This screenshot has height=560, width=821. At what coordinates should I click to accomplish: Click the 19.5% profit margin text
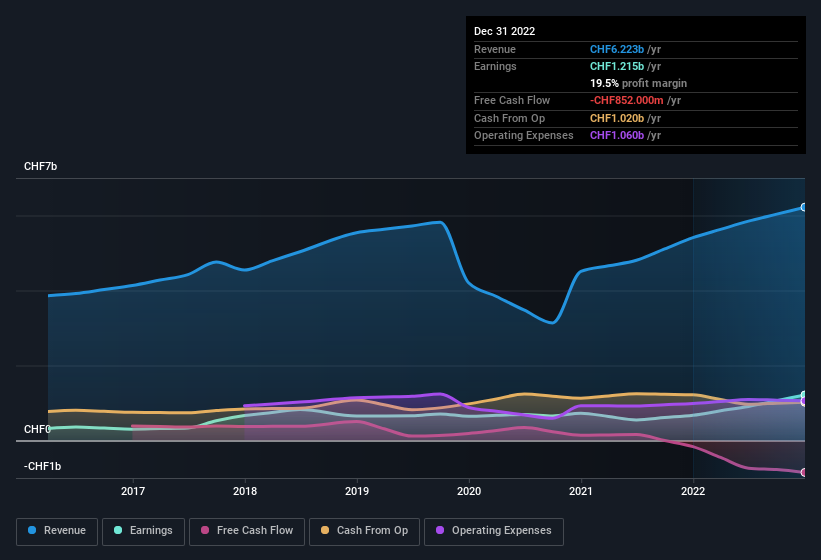click(x=638, y=83)
